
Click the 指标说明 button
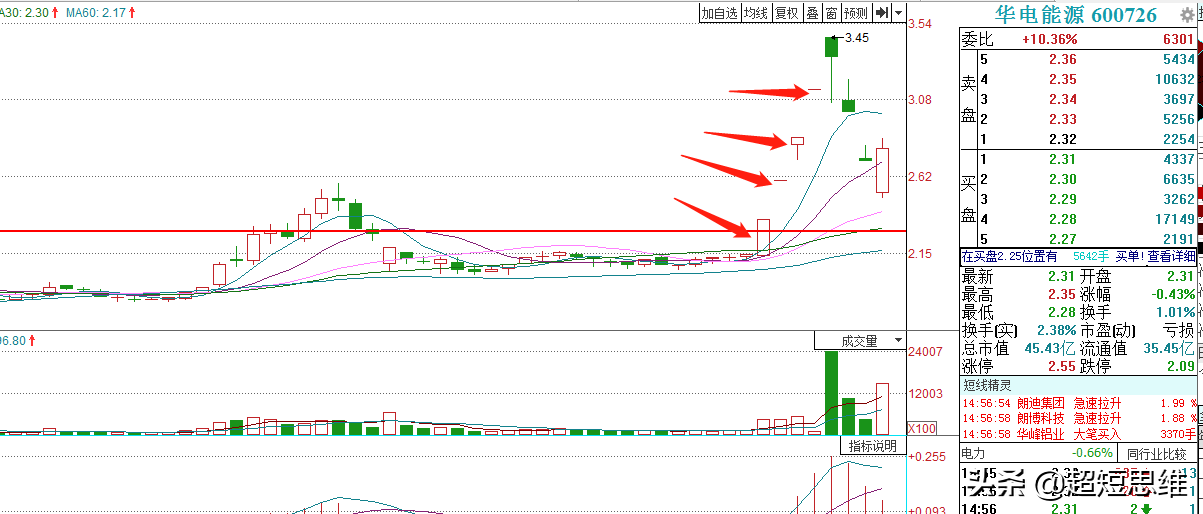[872, 446]
